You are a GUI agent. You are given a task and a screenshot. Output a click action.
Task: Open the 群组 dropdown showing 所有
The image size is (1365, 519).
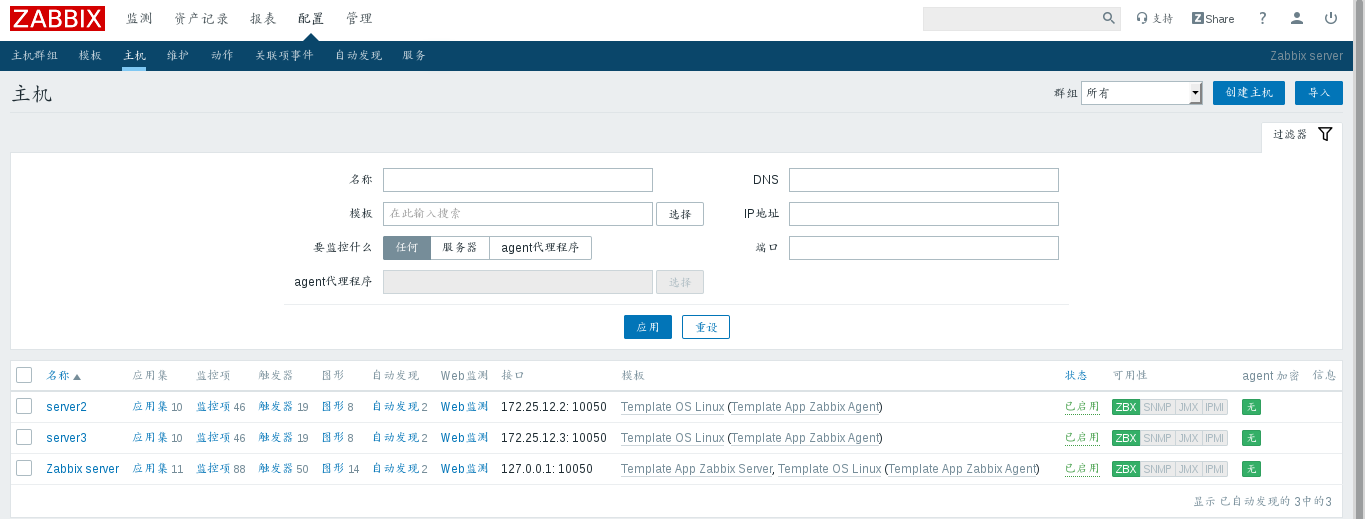tap(1141, 93)
